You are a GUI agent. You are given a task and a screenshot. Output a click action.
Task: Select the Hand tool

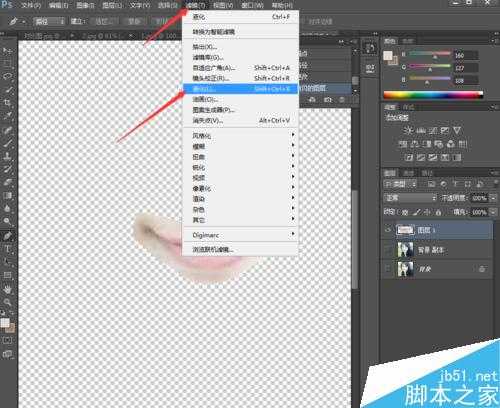coord(7,289)
